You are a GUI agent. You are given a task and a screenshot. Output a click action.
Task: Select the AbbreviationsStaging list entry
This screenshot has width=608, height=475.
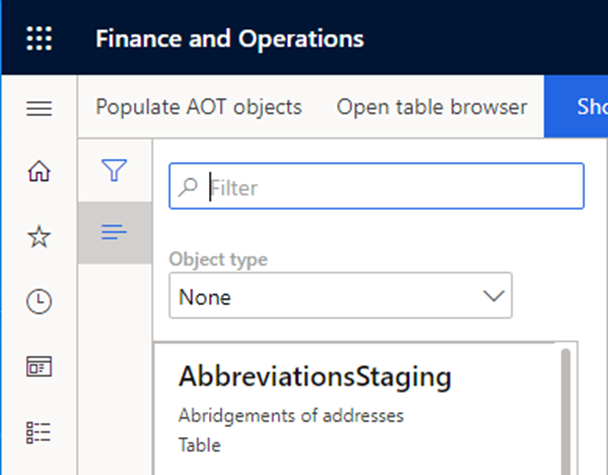click(x=357, y=409)
